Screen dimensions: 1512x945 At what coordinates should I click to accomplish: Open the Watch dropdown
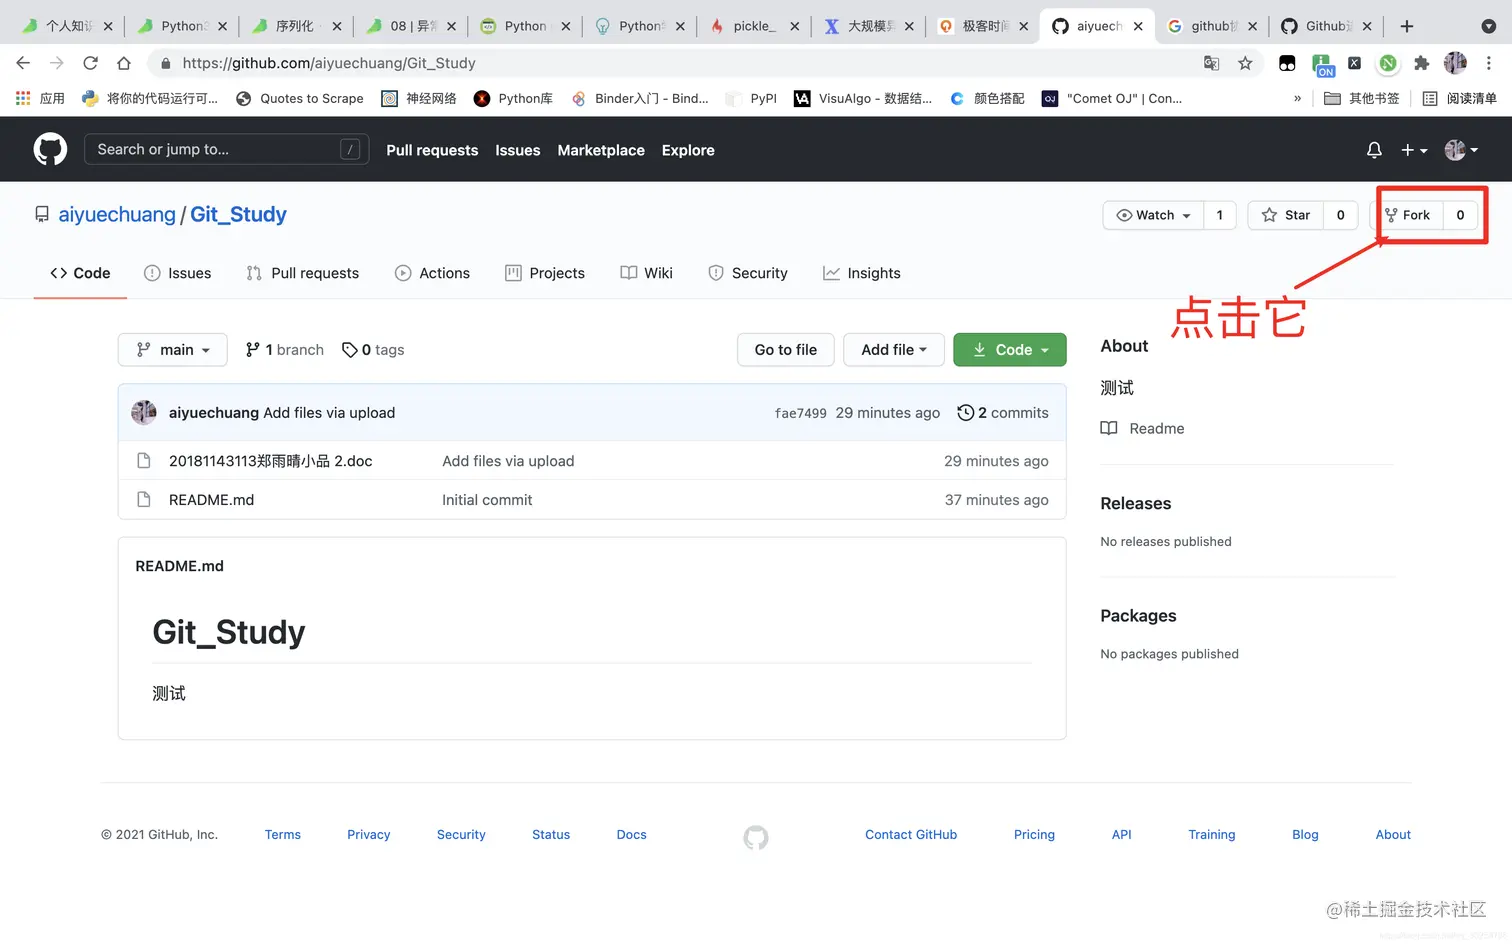pos(1153,215)
